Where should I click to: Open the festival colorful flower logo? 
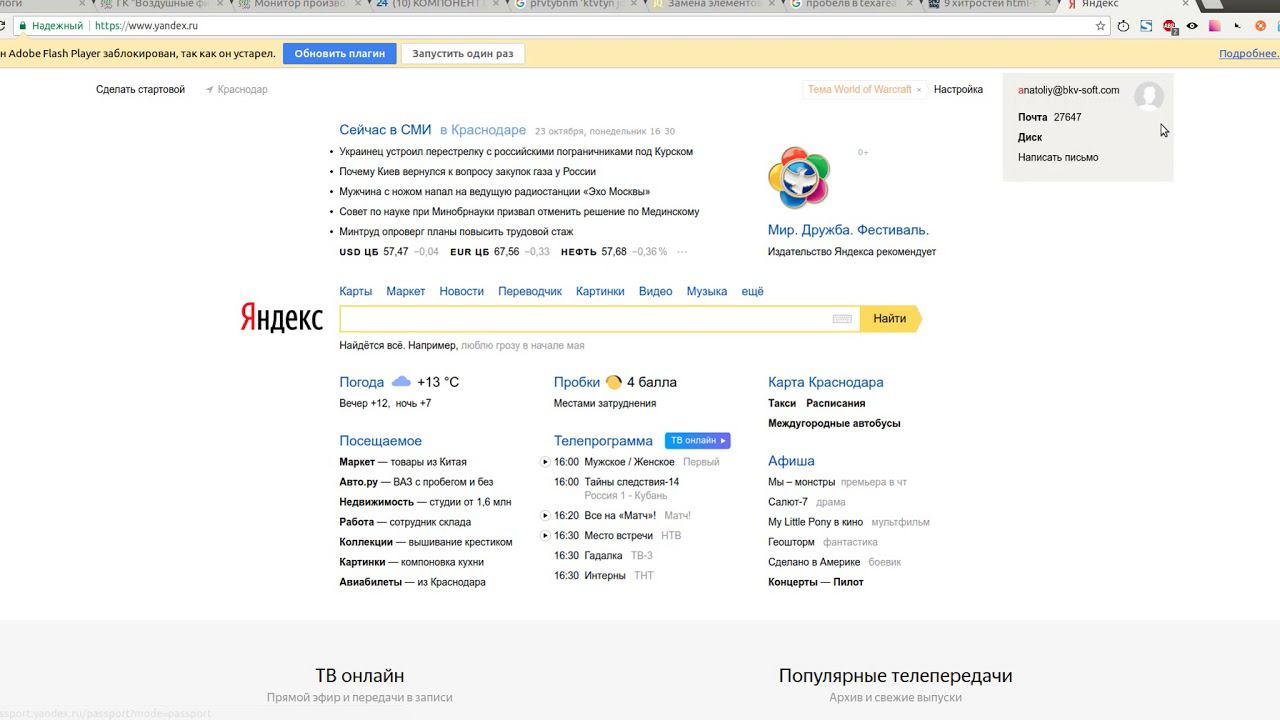tap(799, 178)
